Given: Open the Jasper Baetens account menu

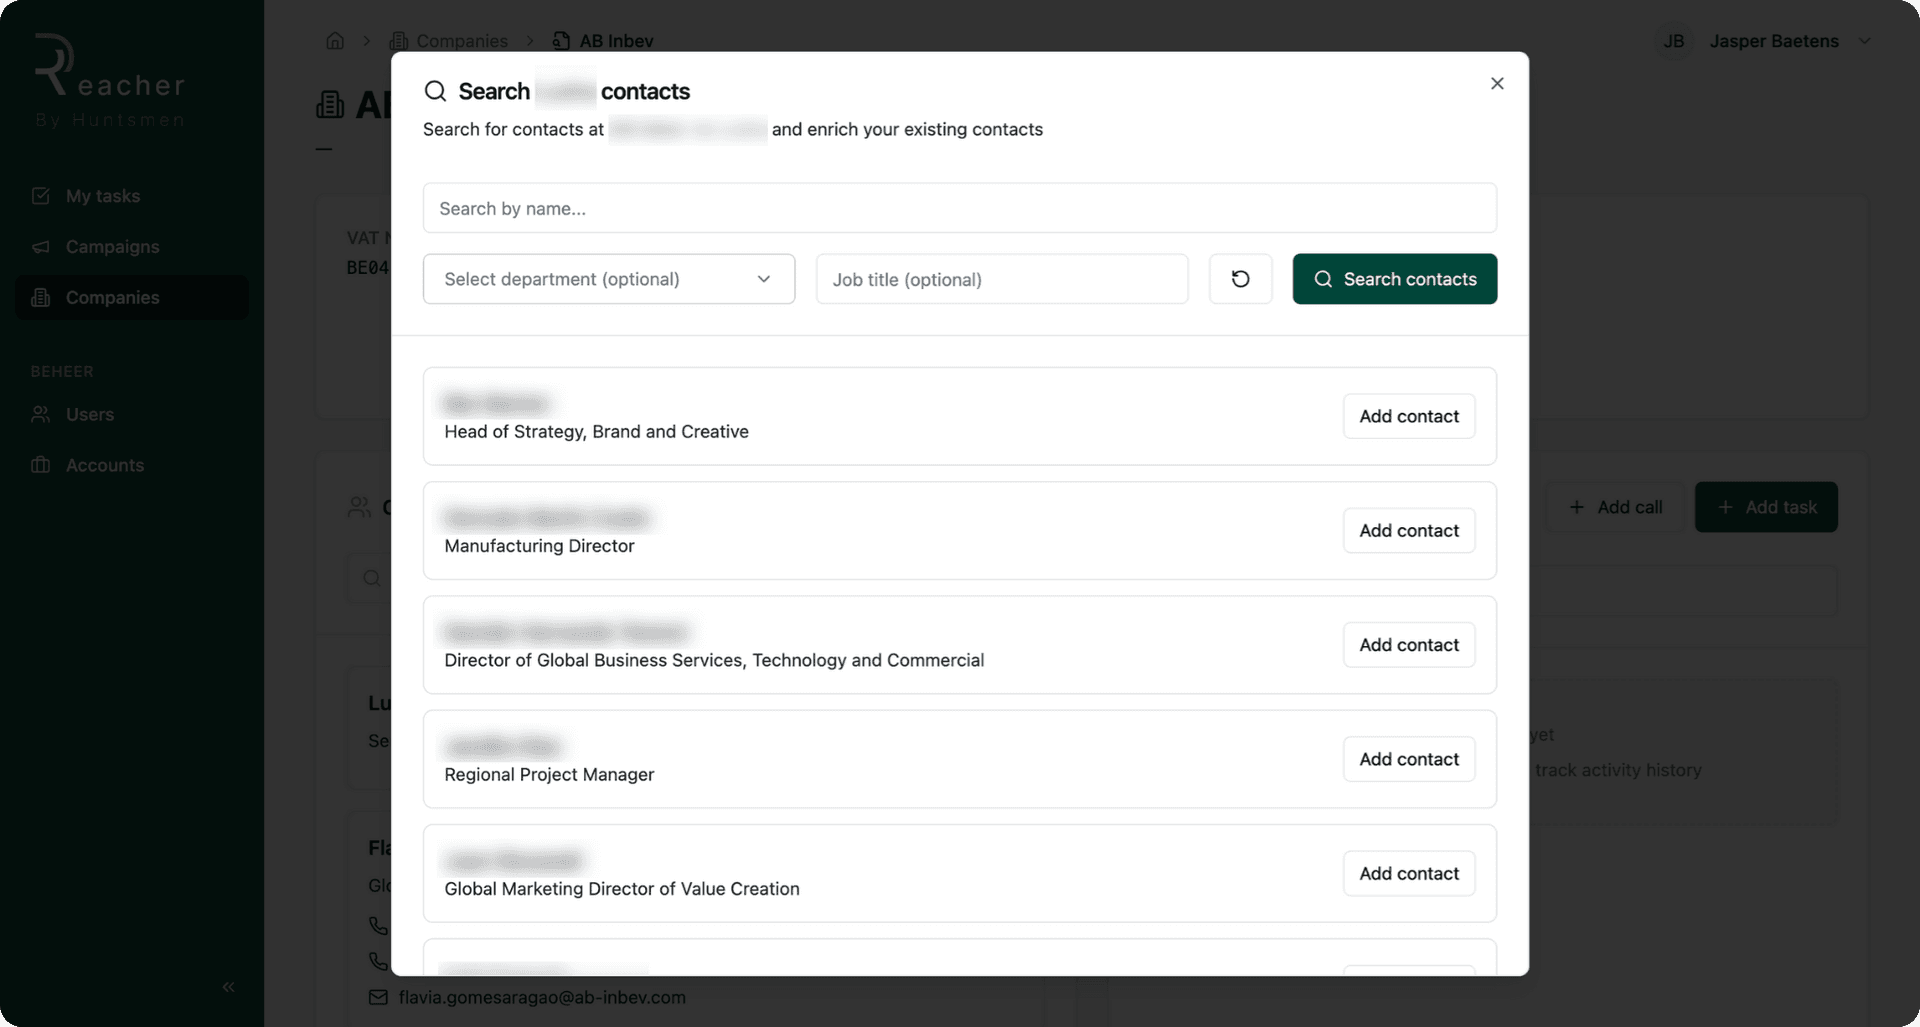Looking at the screenshot, I should (1790, 41).
